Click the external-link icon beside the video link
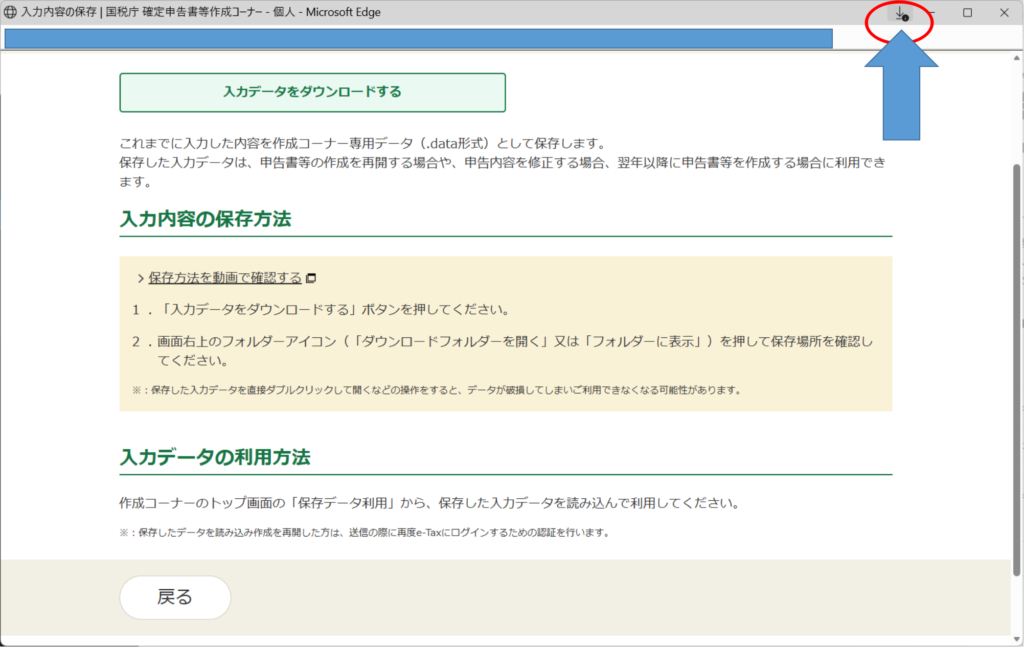 tap(311, 278)
